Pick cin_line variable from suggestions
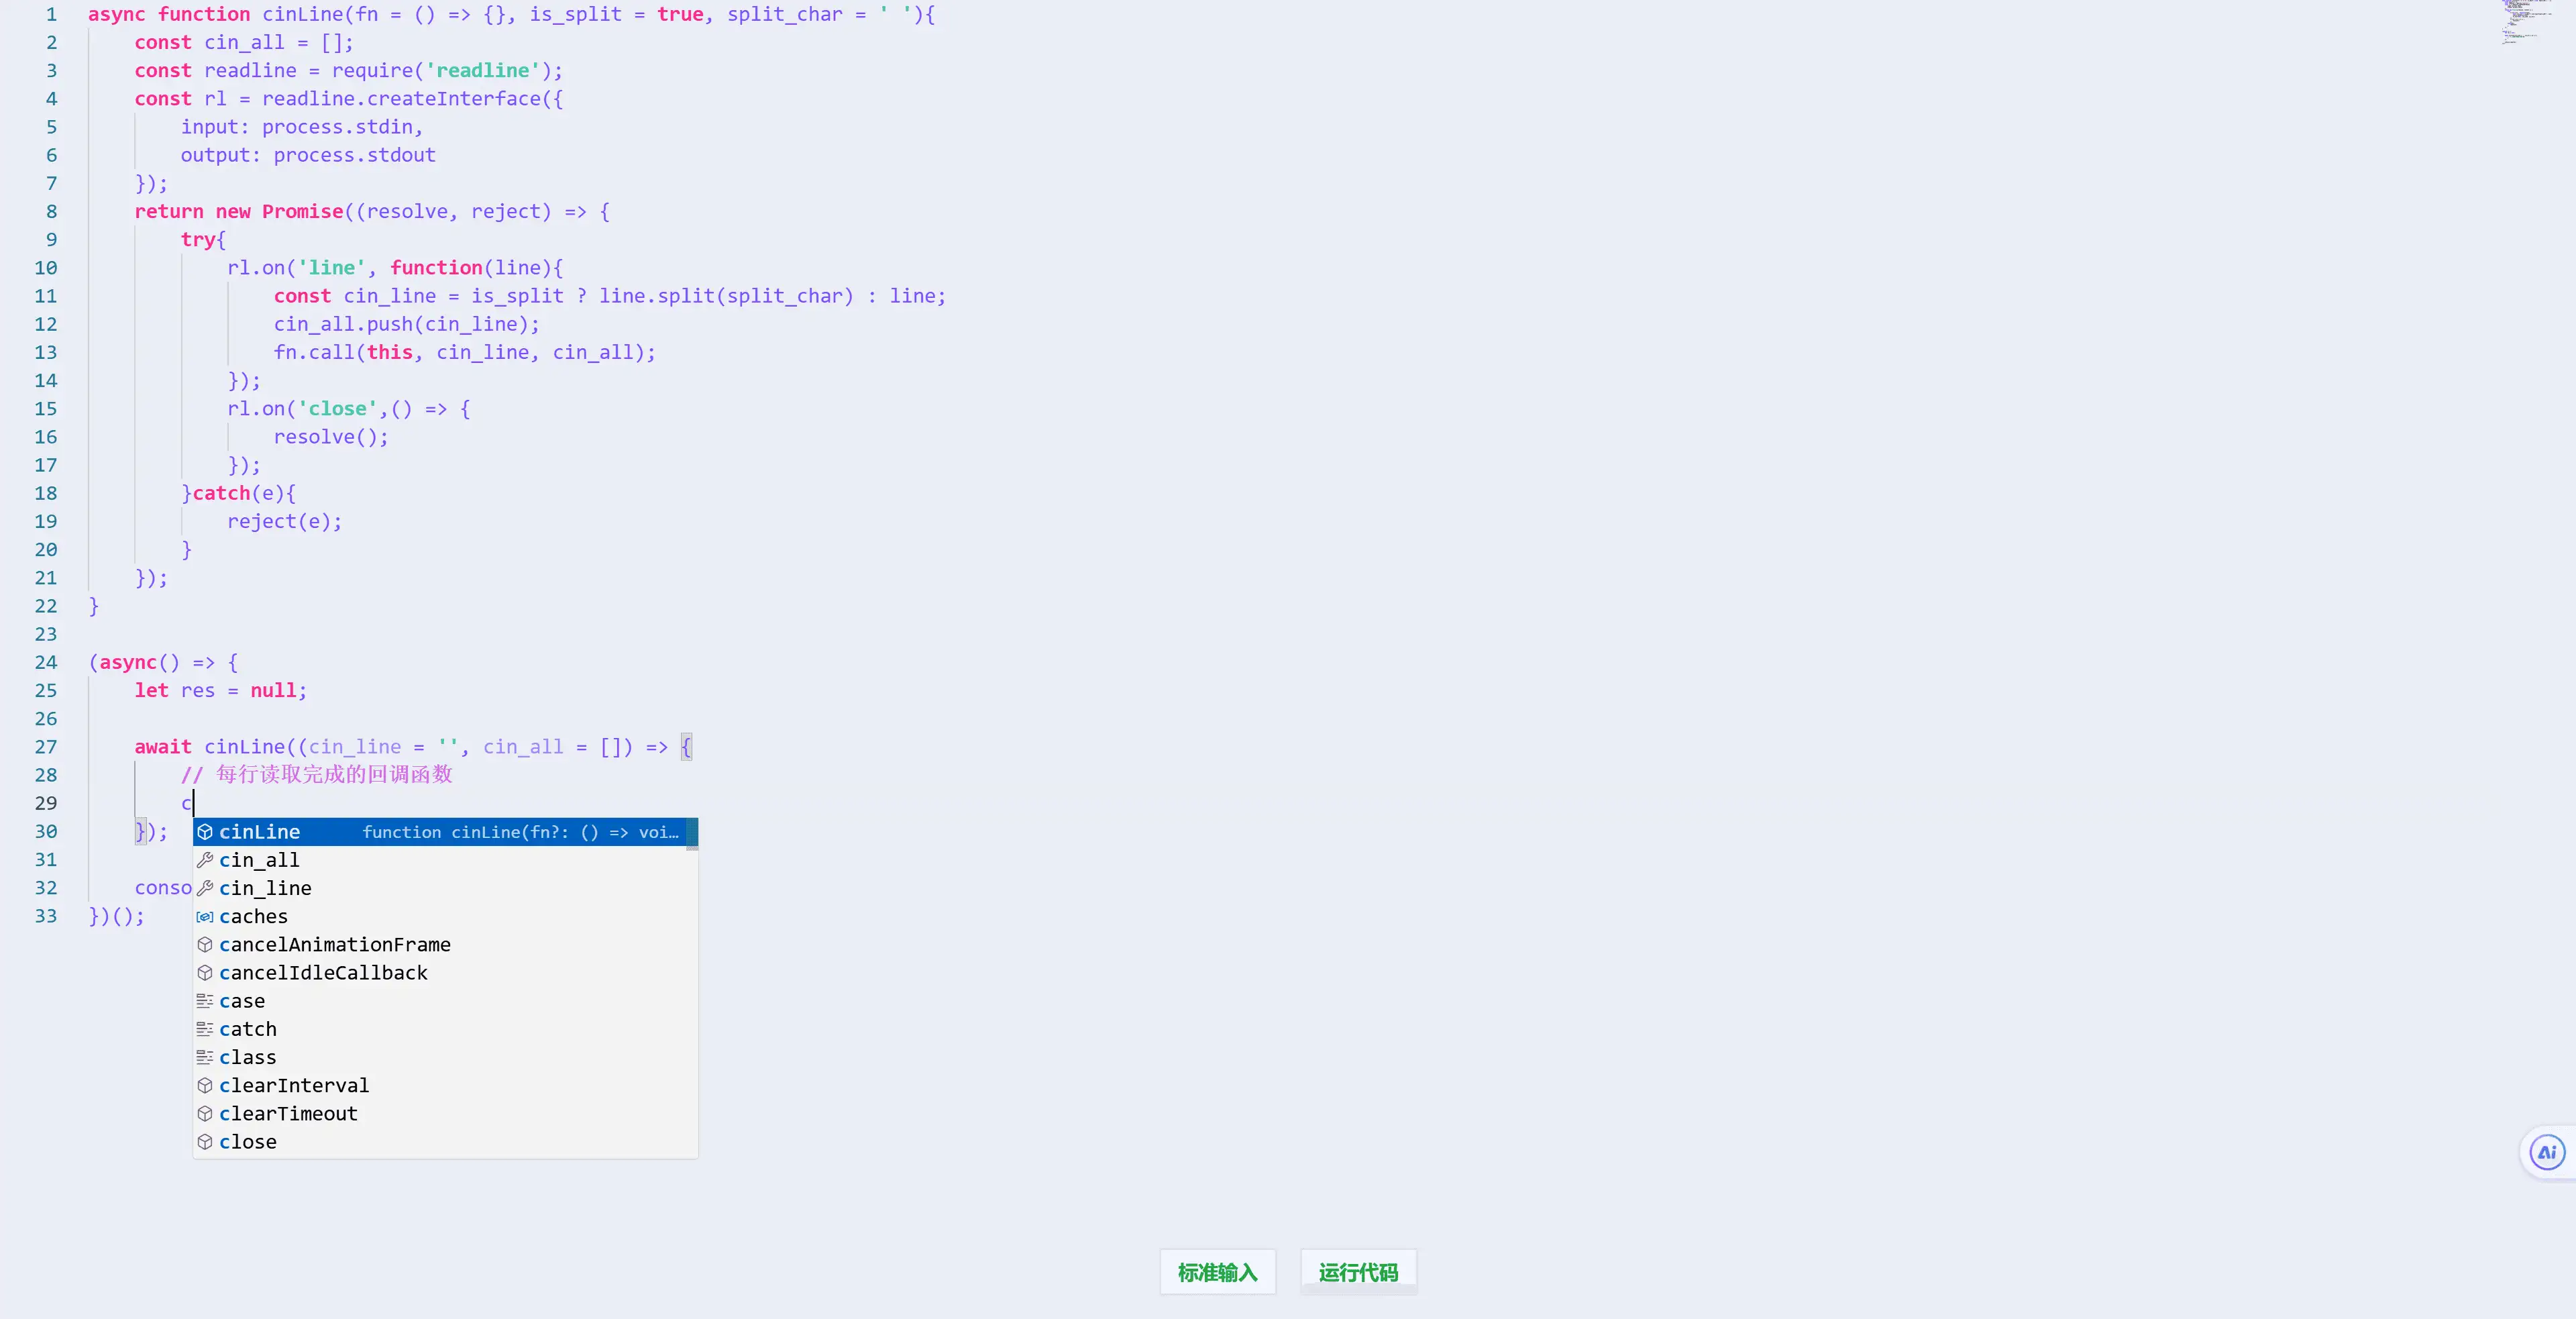The height and width of the screenshot is (1319, 2576). click(x=265, y=888)
